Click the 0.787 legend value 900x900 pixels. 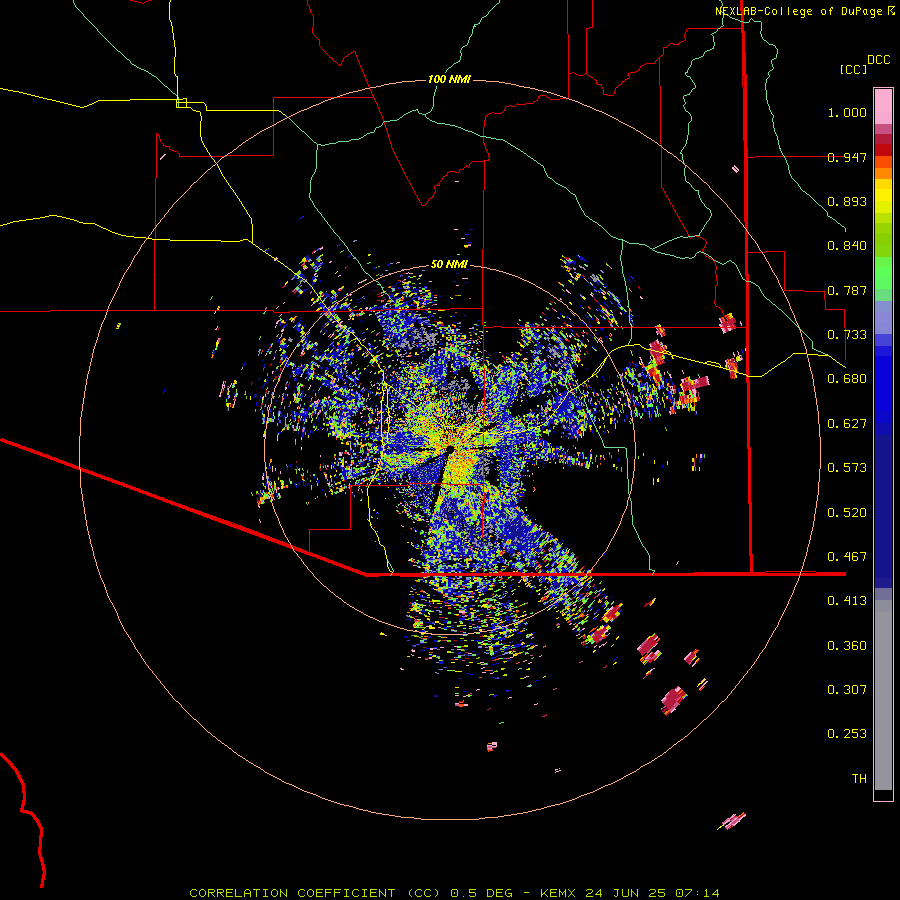click(x=847, y=290)
